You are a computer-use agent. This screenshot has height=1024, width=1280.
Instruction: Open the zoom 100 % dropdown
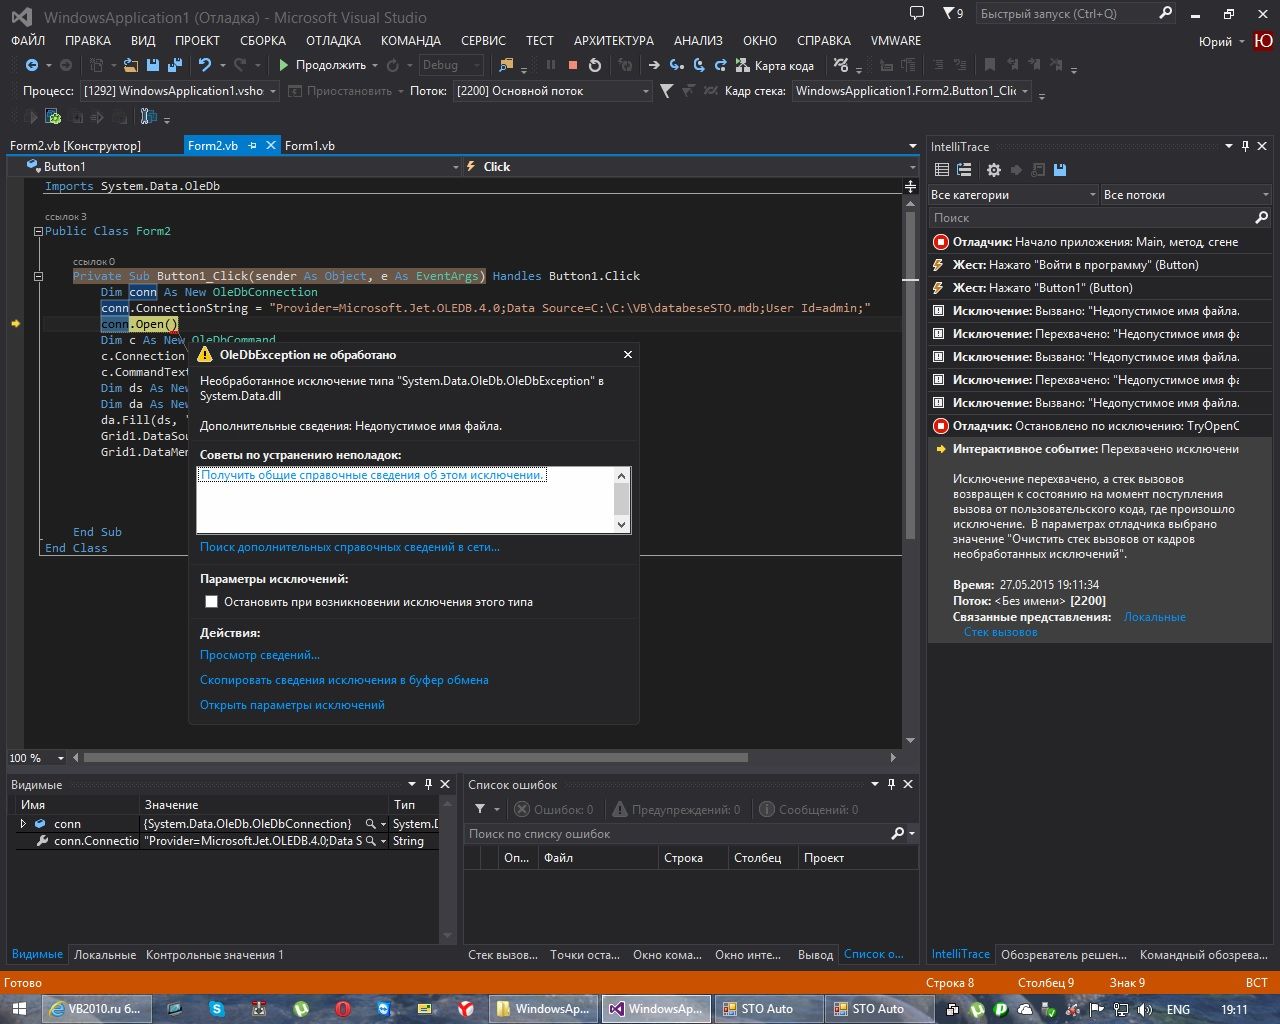61,758
